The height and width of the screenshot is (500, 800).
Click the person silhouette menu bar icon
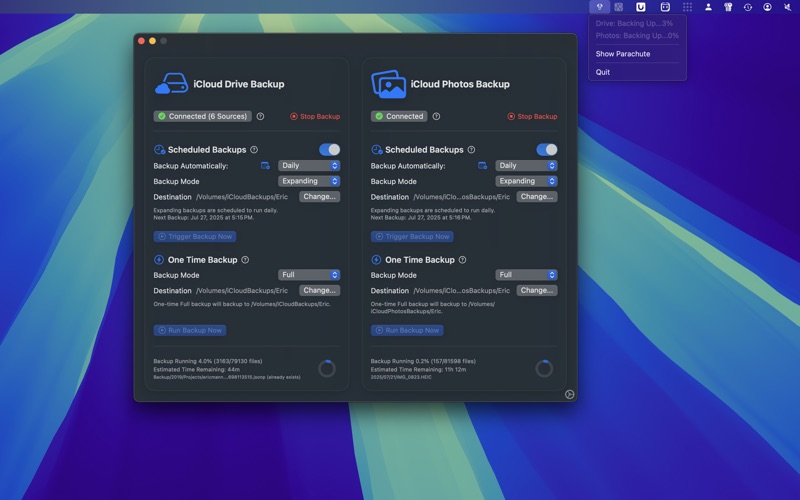point(708,7)
